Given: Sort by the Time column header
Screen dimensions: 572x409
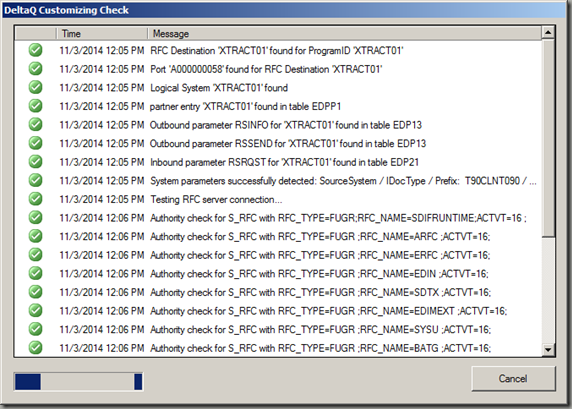Looking at the screenshot, I should pos(102,34).
